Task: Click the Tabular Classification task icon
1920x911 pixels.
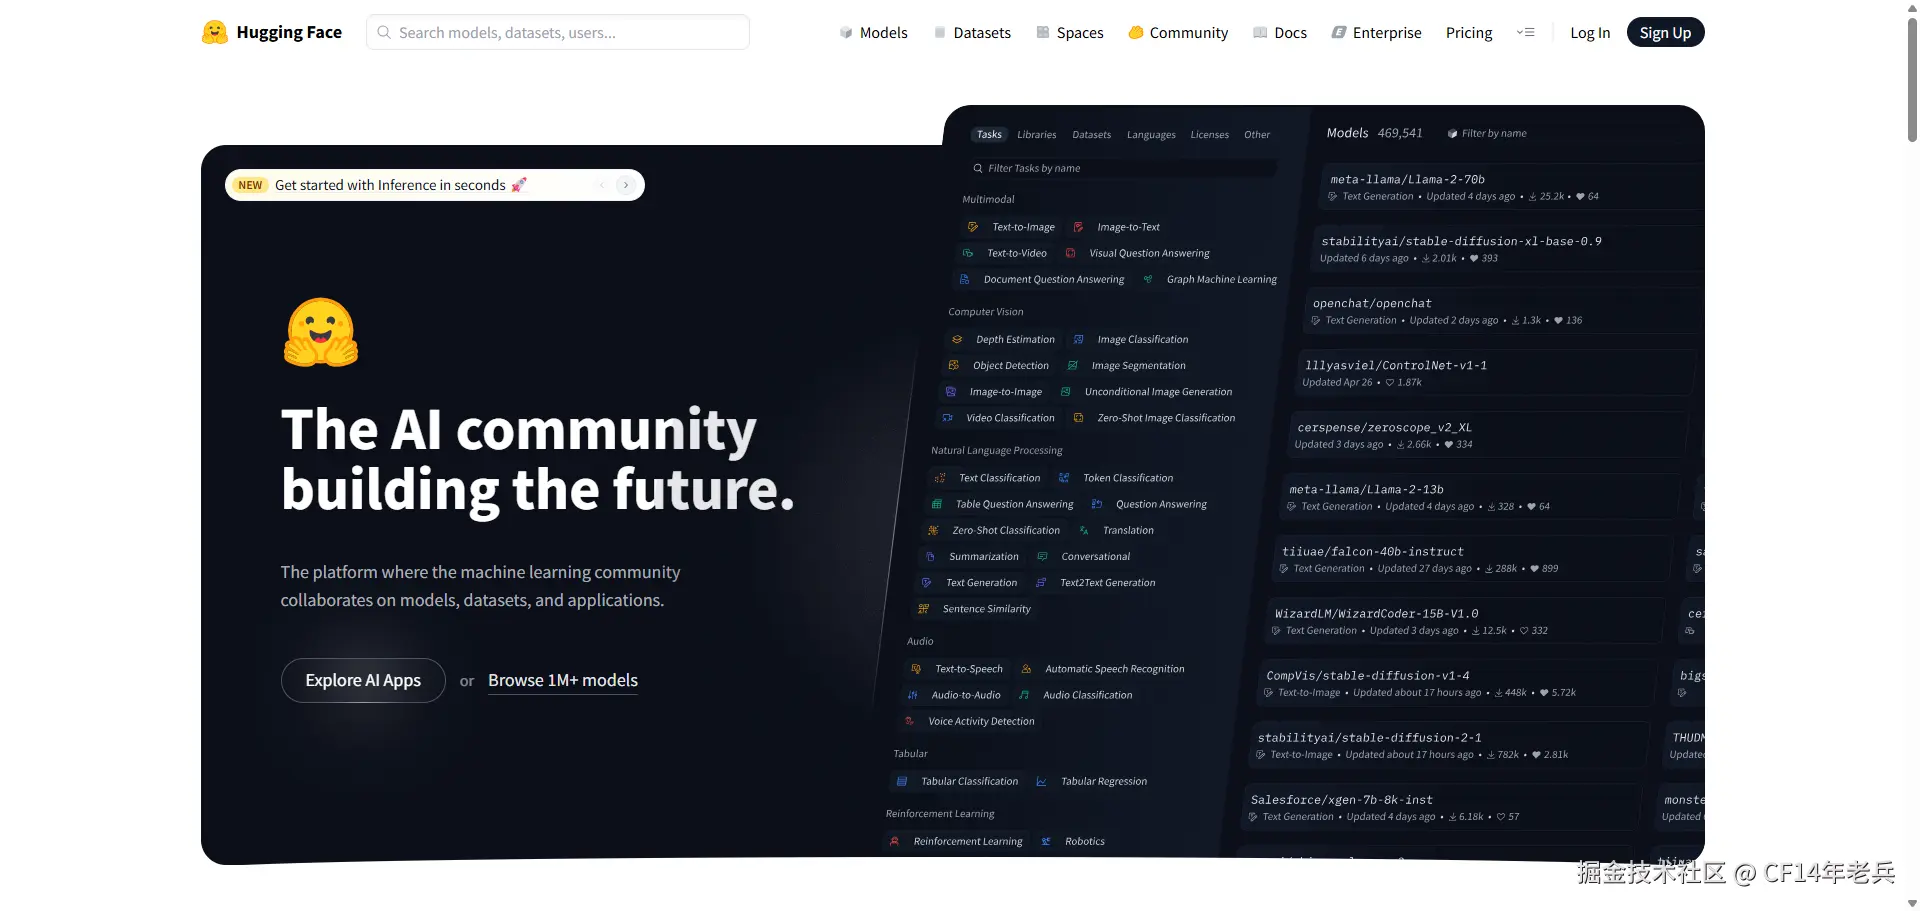Action: [x=902, y=782]
